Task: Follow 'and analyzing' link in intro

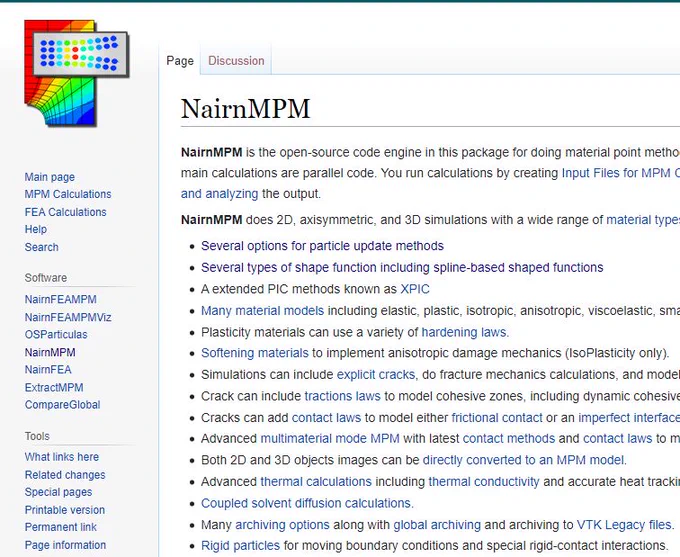Action: [x=219, y=193]
